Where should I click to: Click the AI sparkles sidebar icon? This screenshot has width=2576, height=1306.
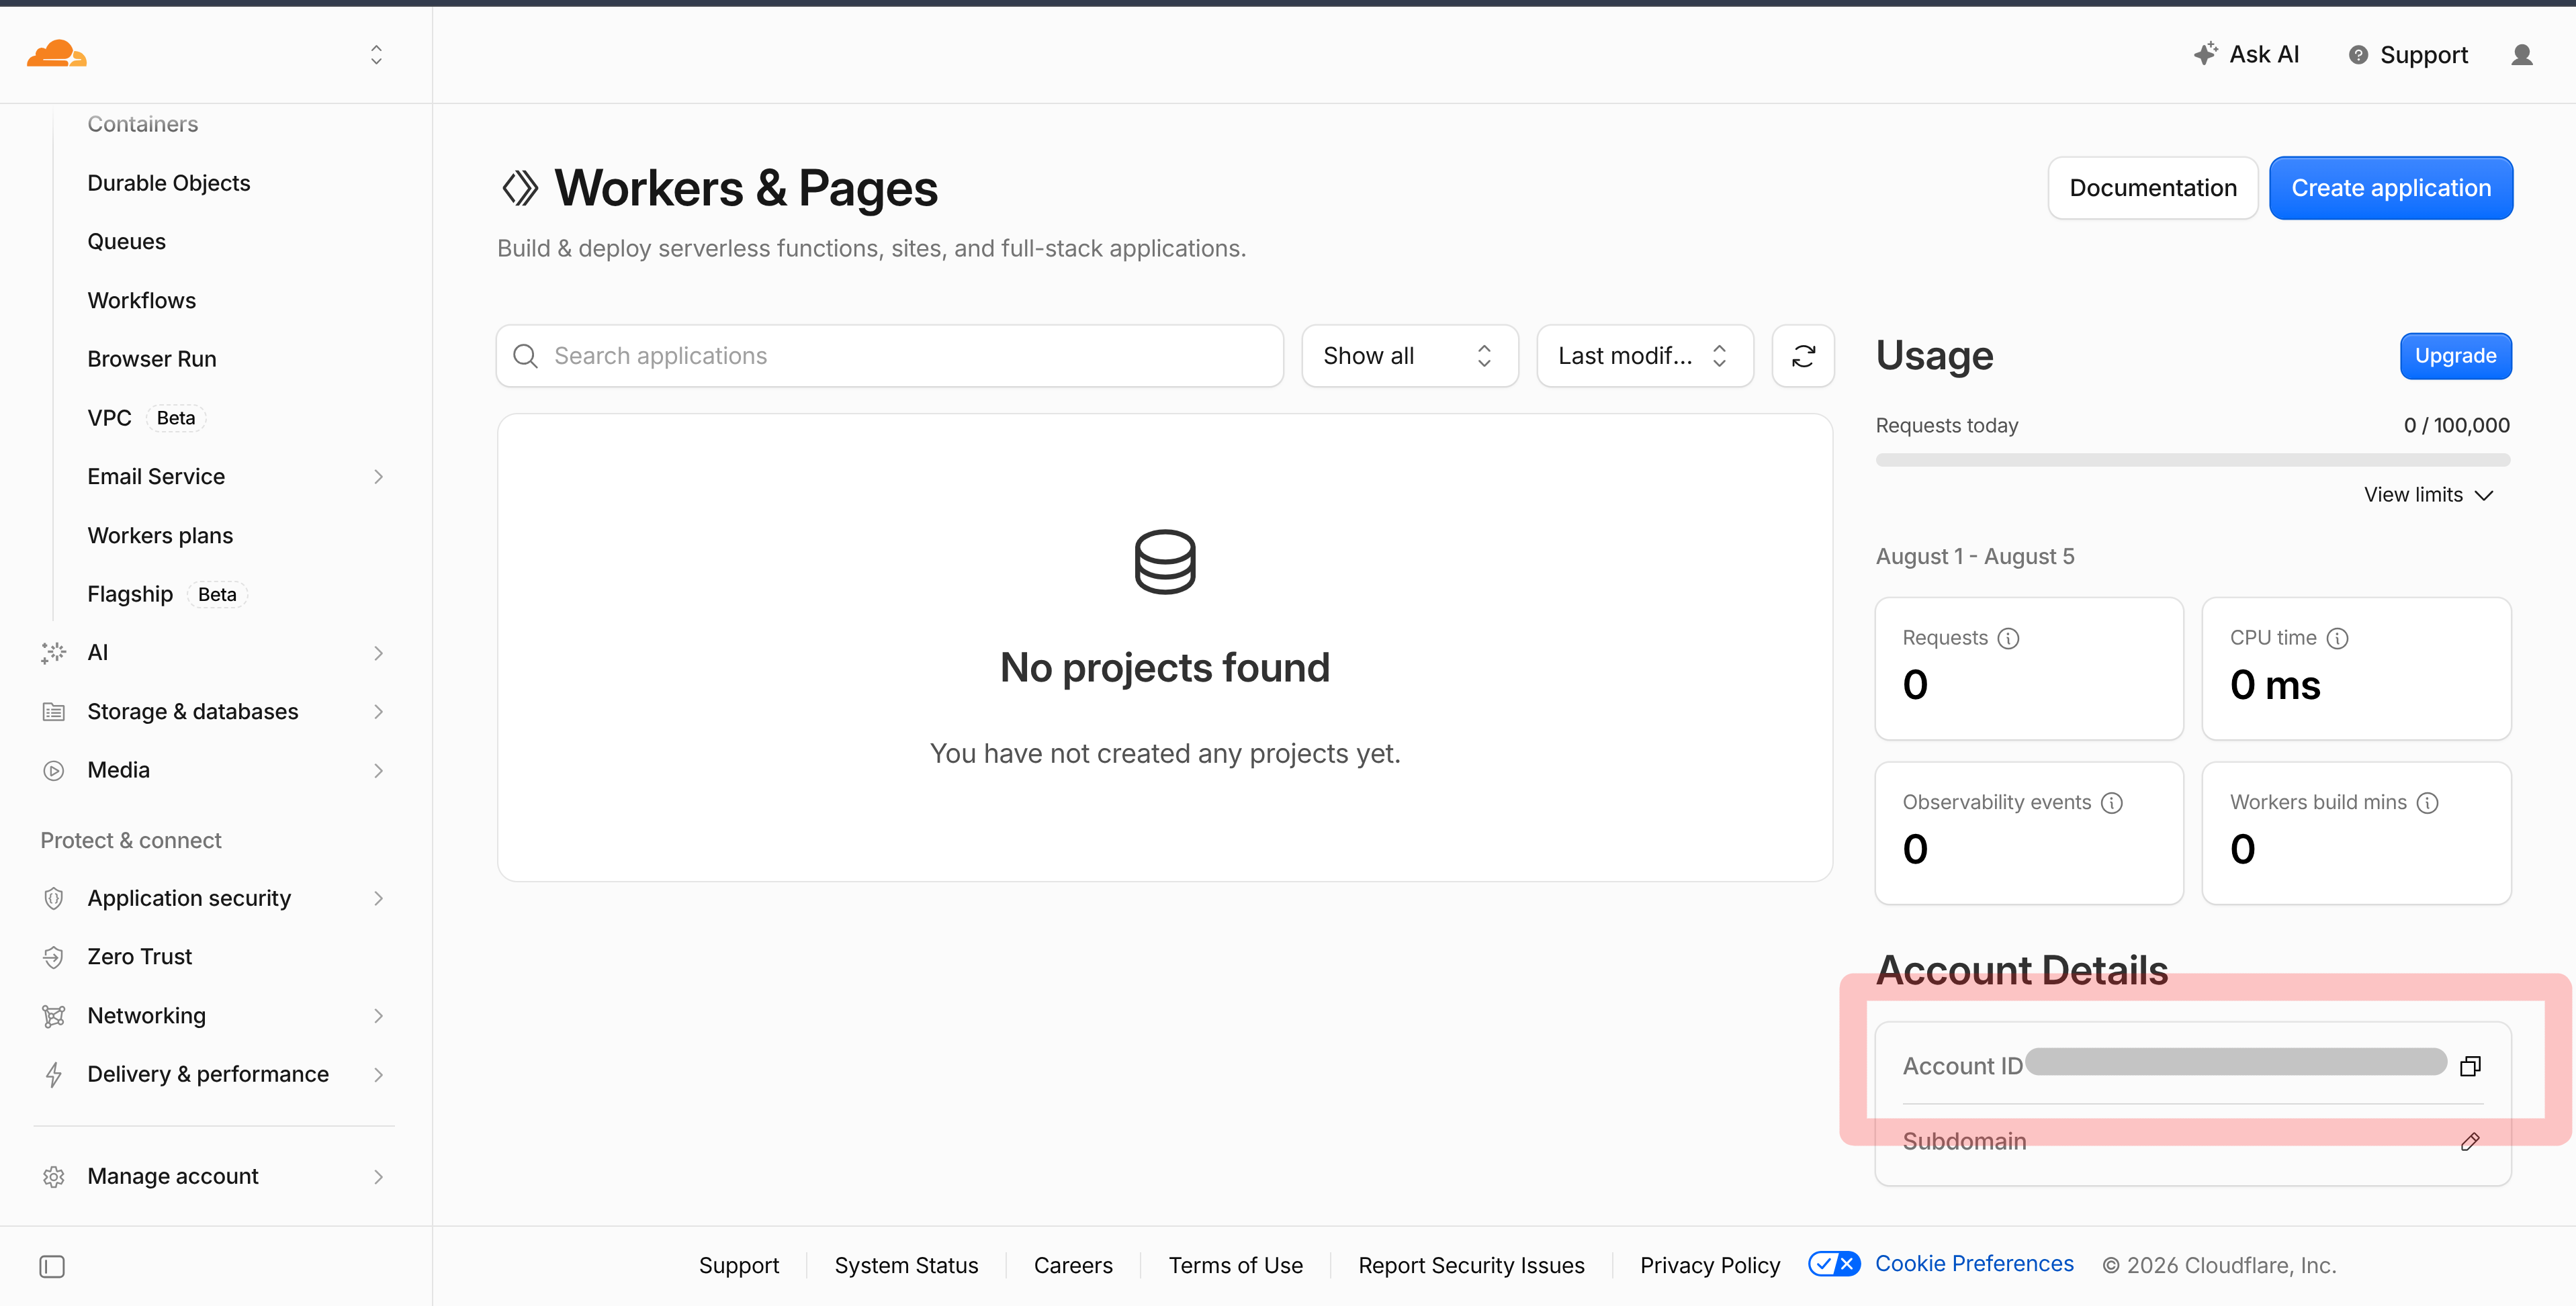coord(54,653)
